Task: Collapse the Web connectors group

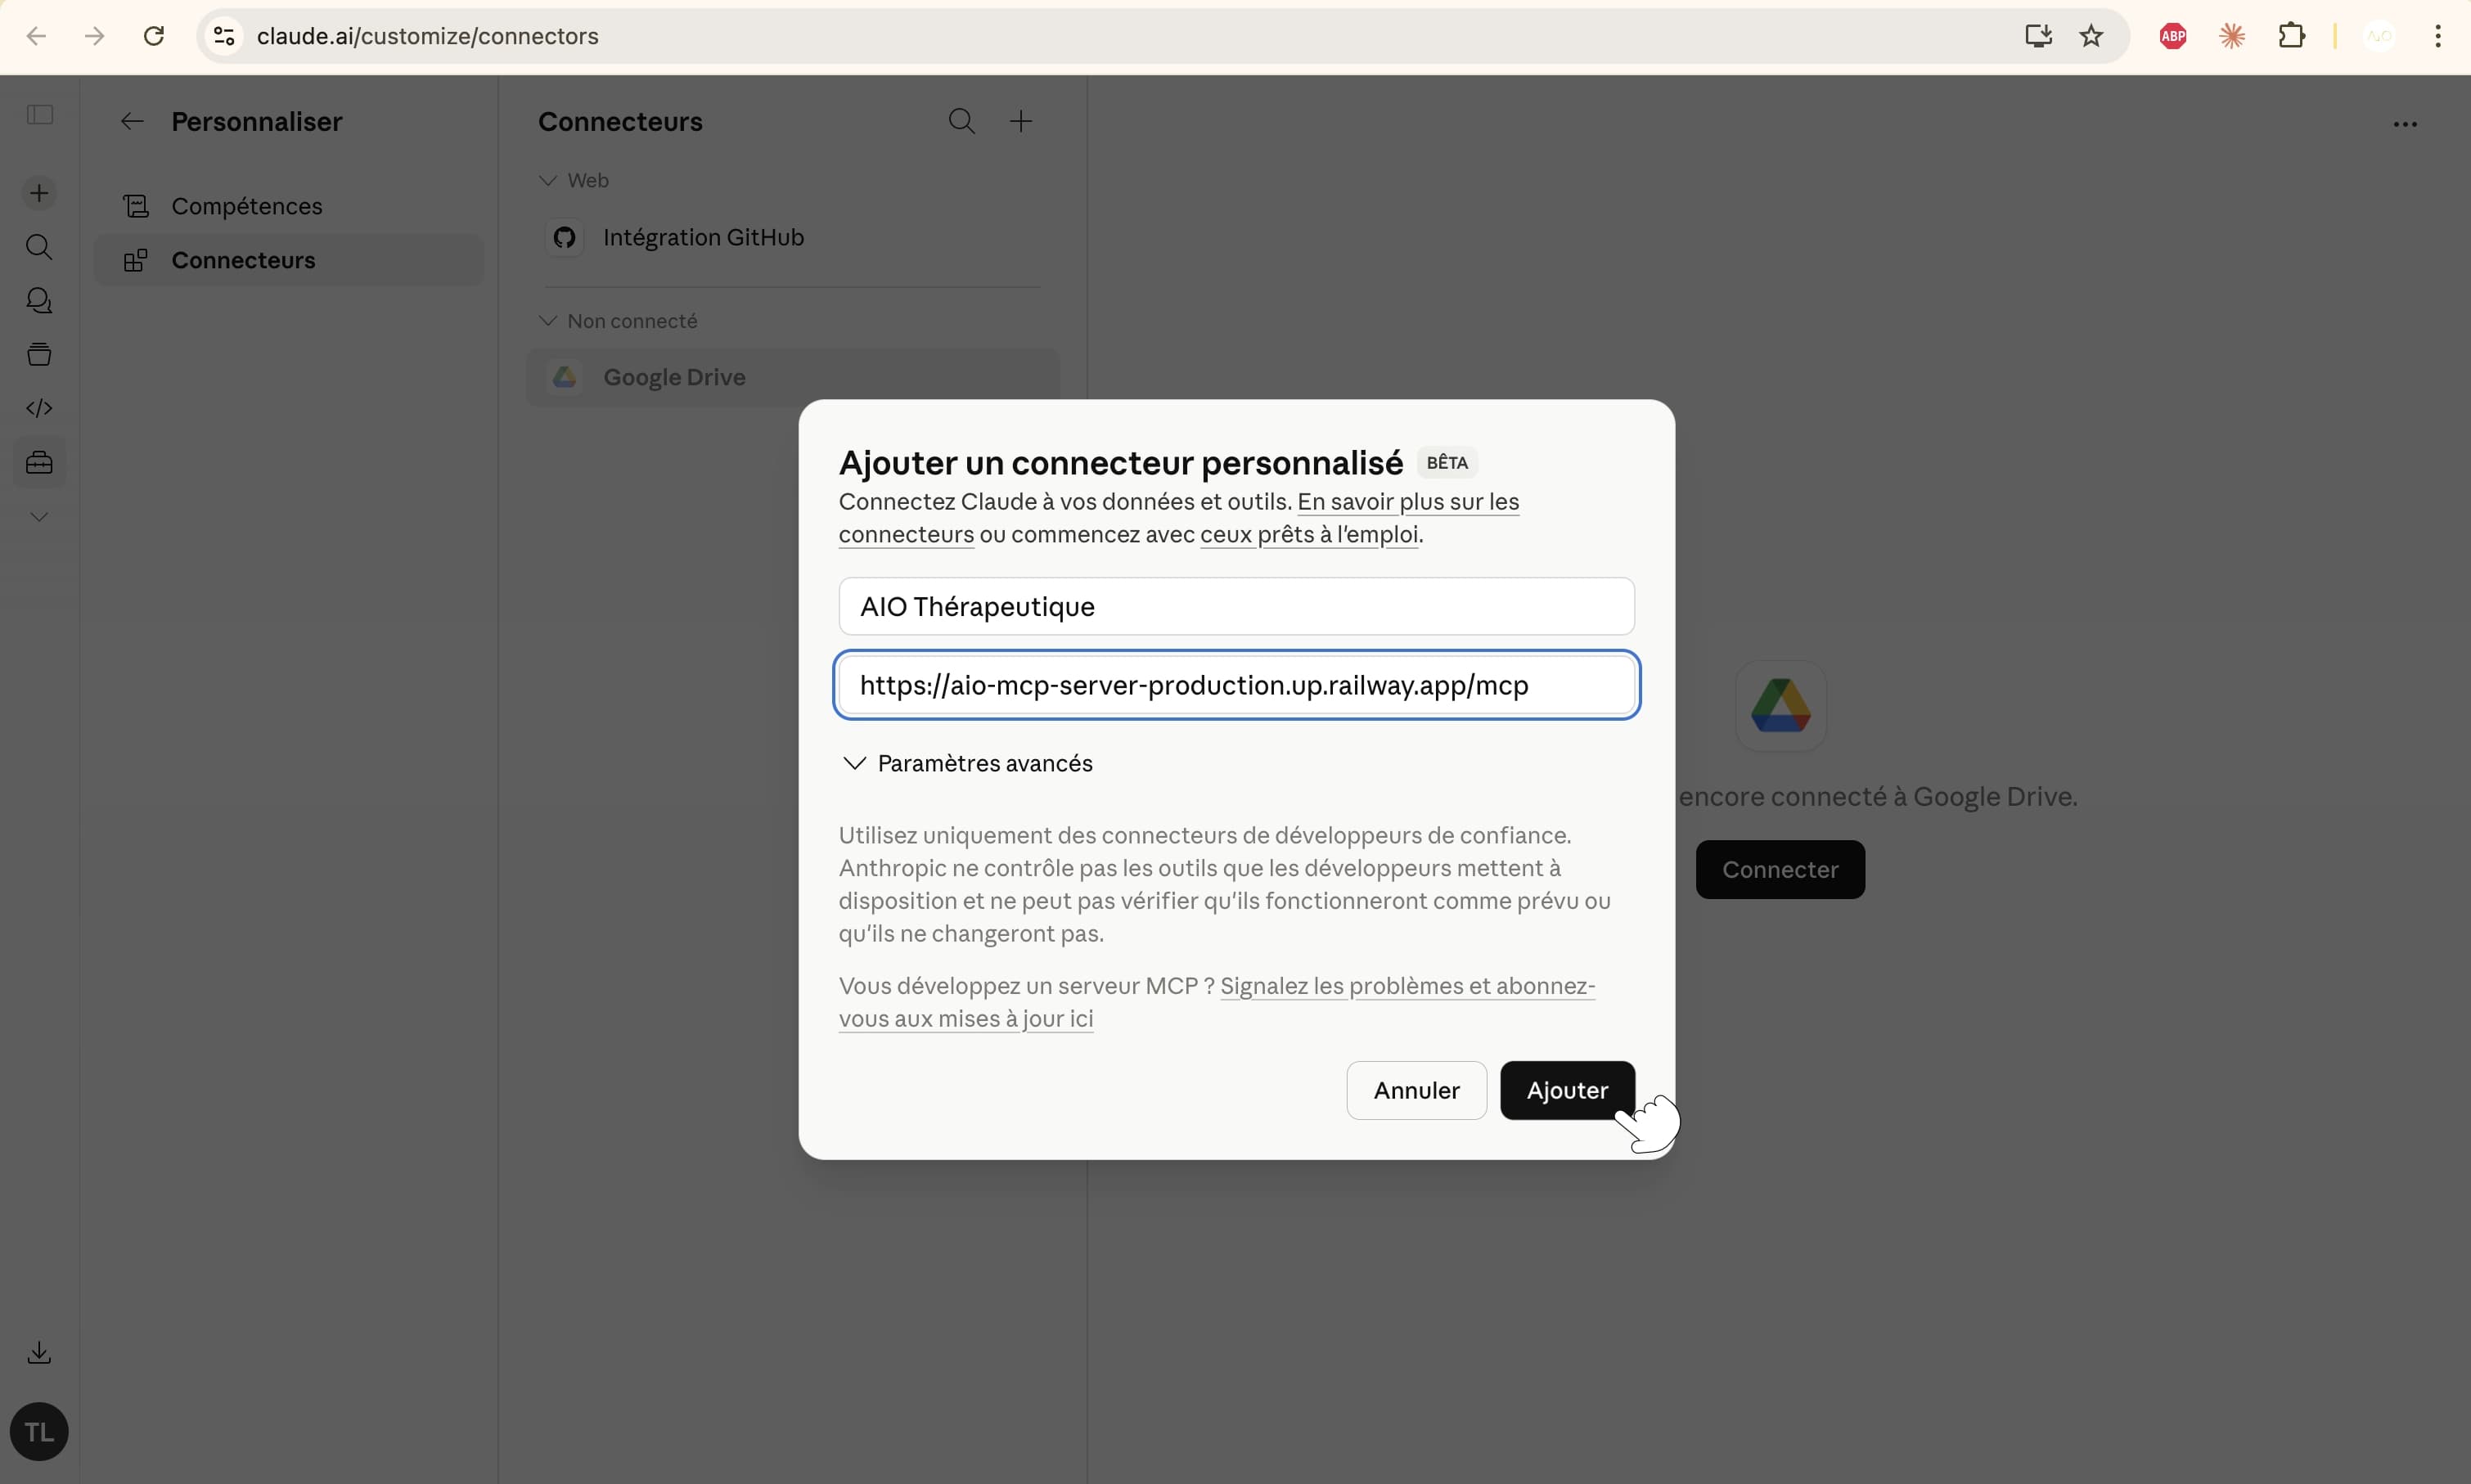Action: [x=574, y=181]
